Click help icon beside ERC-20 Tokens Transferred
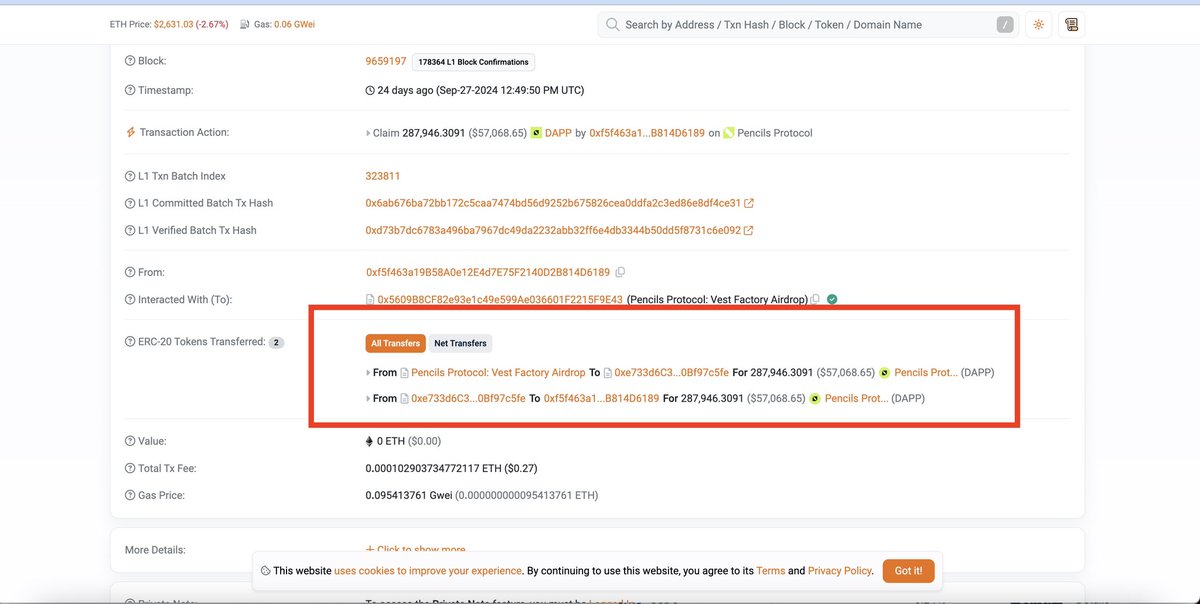Screen dimensions: 1200x604 point(130,342)
